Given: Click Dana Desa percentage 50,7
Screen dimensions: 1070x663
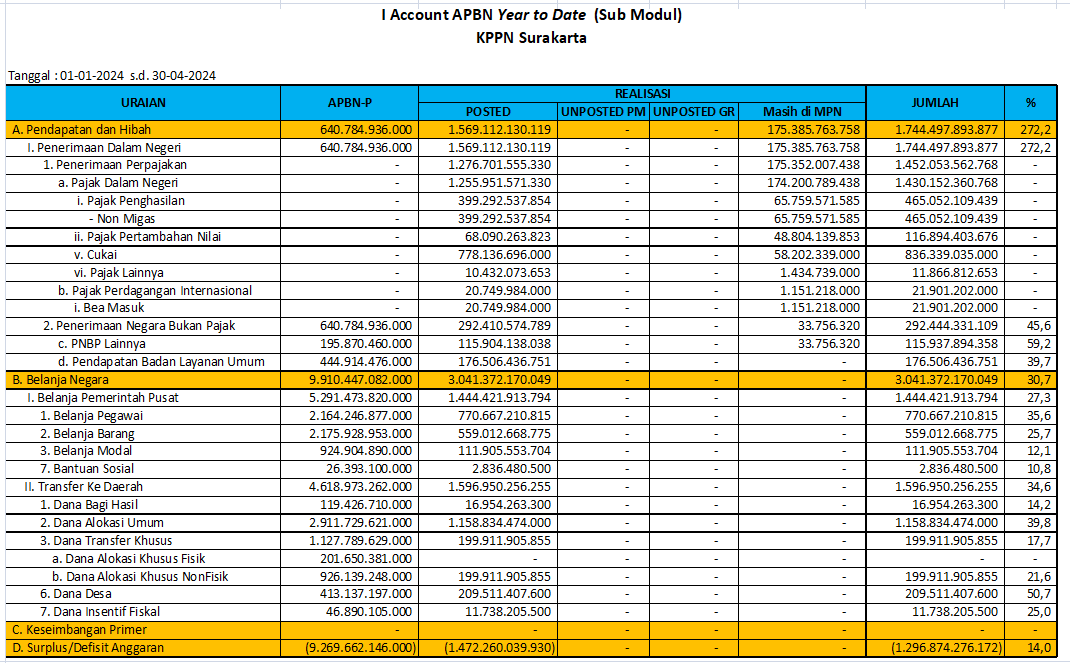Looking at the screenshot, I should [1039, 594].
